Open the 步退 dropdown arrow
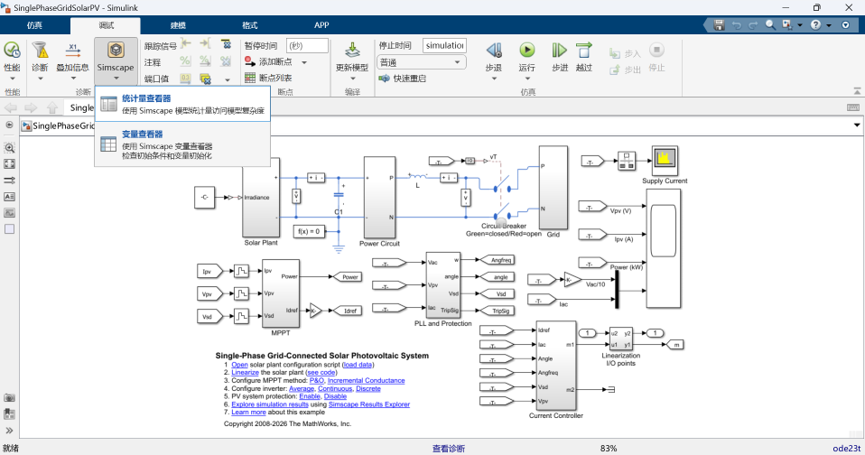The width and height of the screenshot is (865, 455). (494, 79)
